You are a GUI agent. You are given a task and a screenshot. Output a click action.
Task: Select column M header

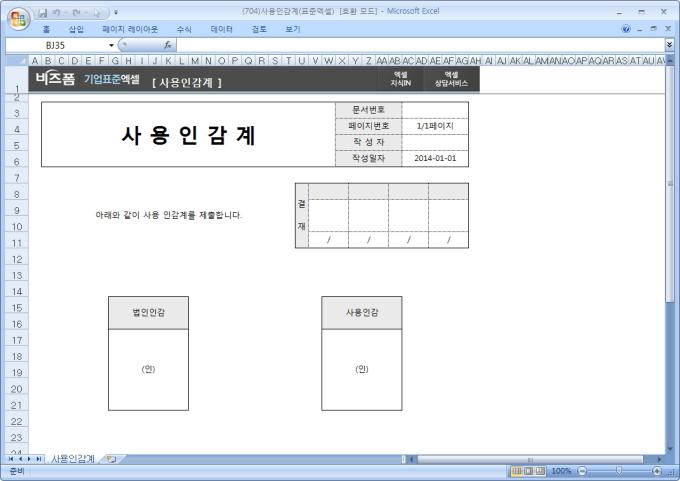point(195,61)
